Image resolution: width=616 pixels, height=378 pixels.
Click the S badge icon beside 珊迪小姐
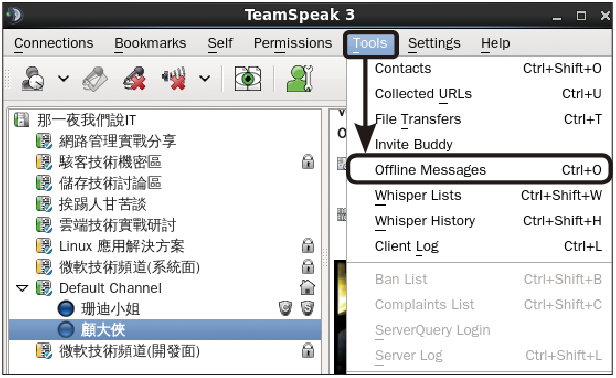(x=307, y=309)
